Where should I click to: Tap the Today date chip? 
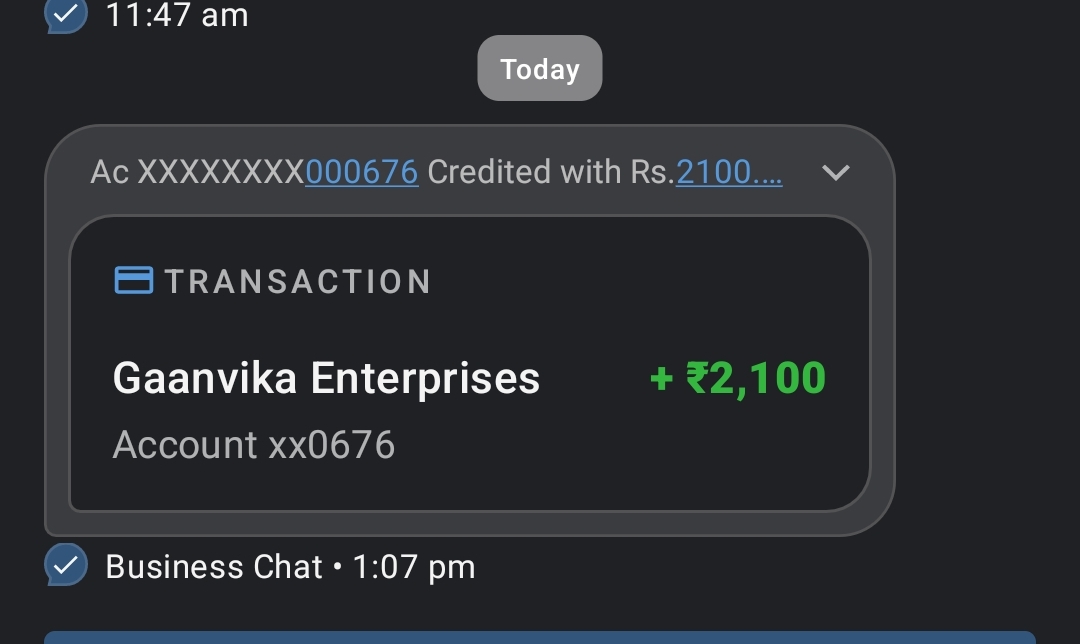540,69
